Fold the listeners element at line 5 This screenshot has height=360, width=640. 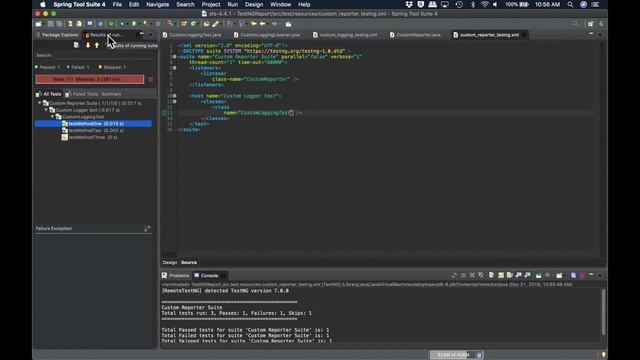point(174,68)
